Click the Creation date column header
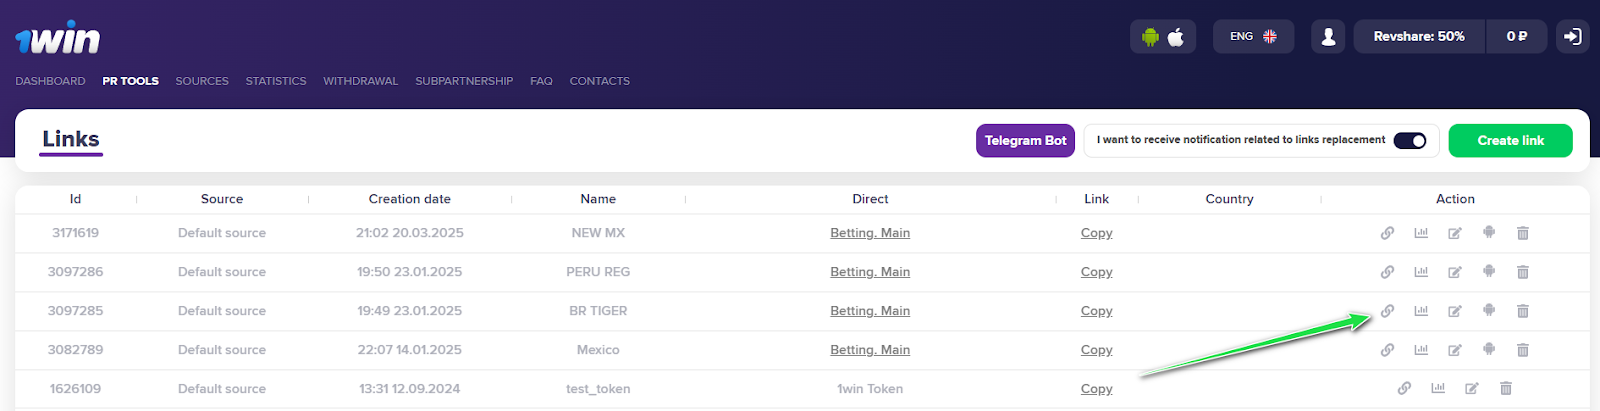 (410, 199)
